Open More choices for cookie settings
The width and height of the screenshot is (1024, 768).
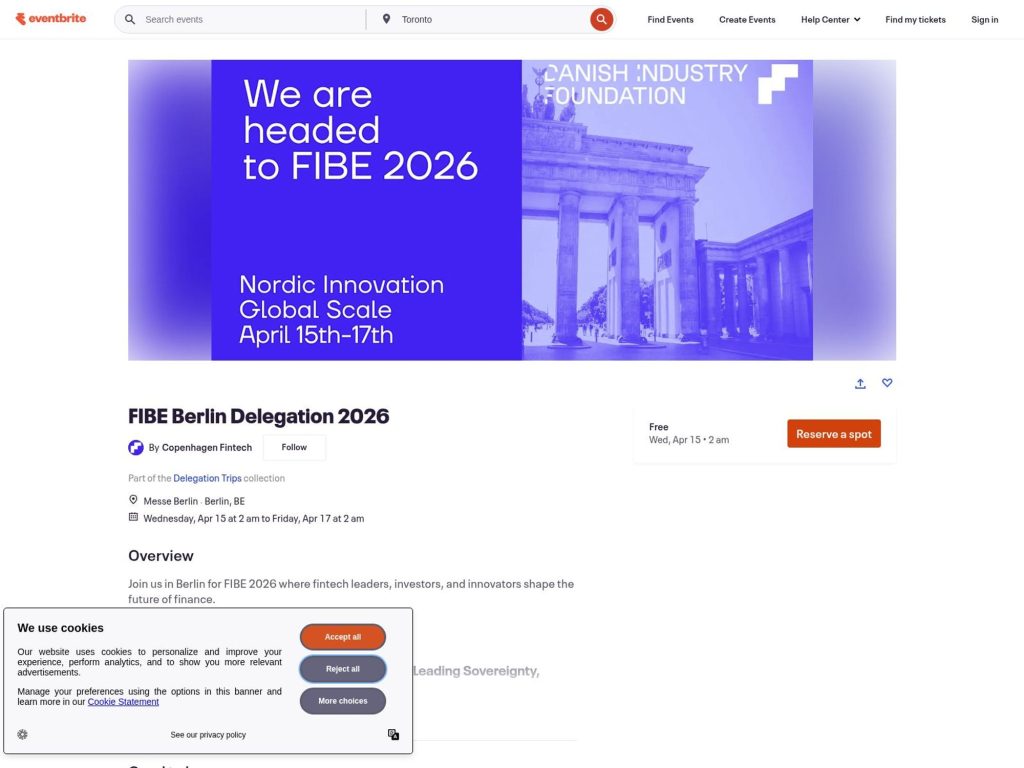[342, 700]
